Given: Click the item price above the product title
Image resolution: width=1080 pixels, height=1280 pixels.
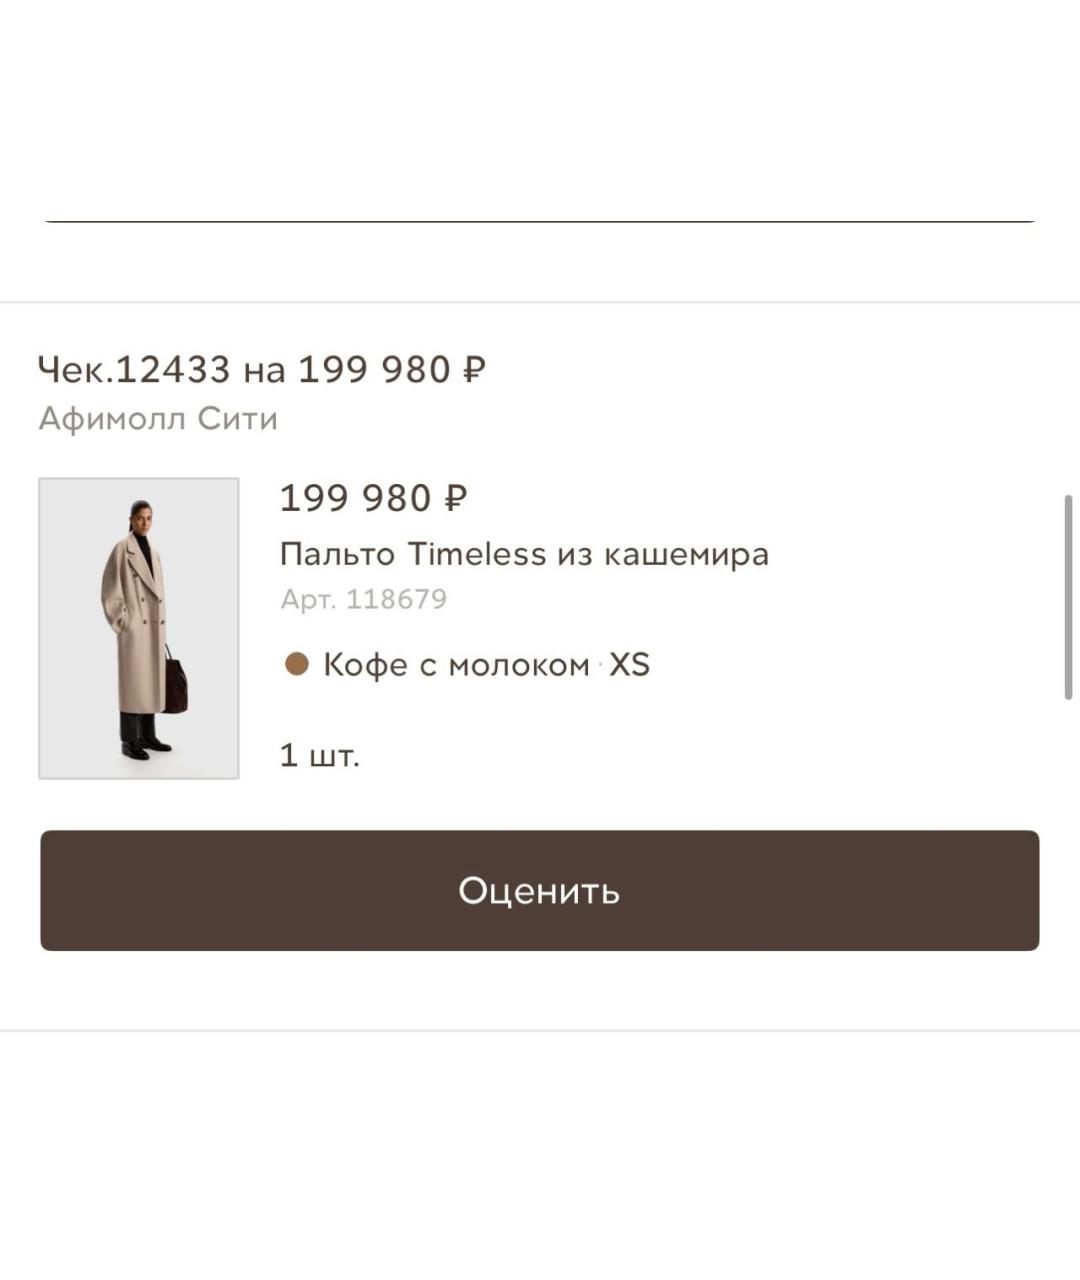Looking at the screenshot, I should (x=373, y=498).
